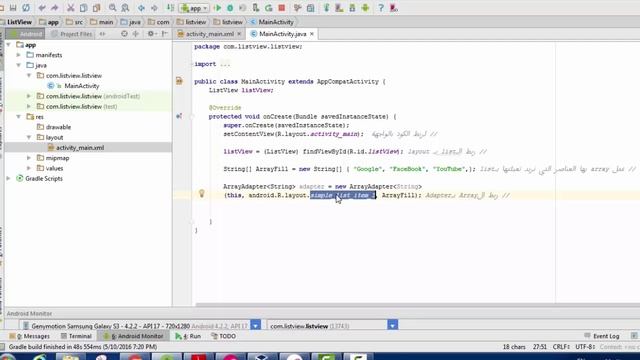Open the Android Device Monitor icon
This screenshot has width=640, height=360.
coord(365,8)
